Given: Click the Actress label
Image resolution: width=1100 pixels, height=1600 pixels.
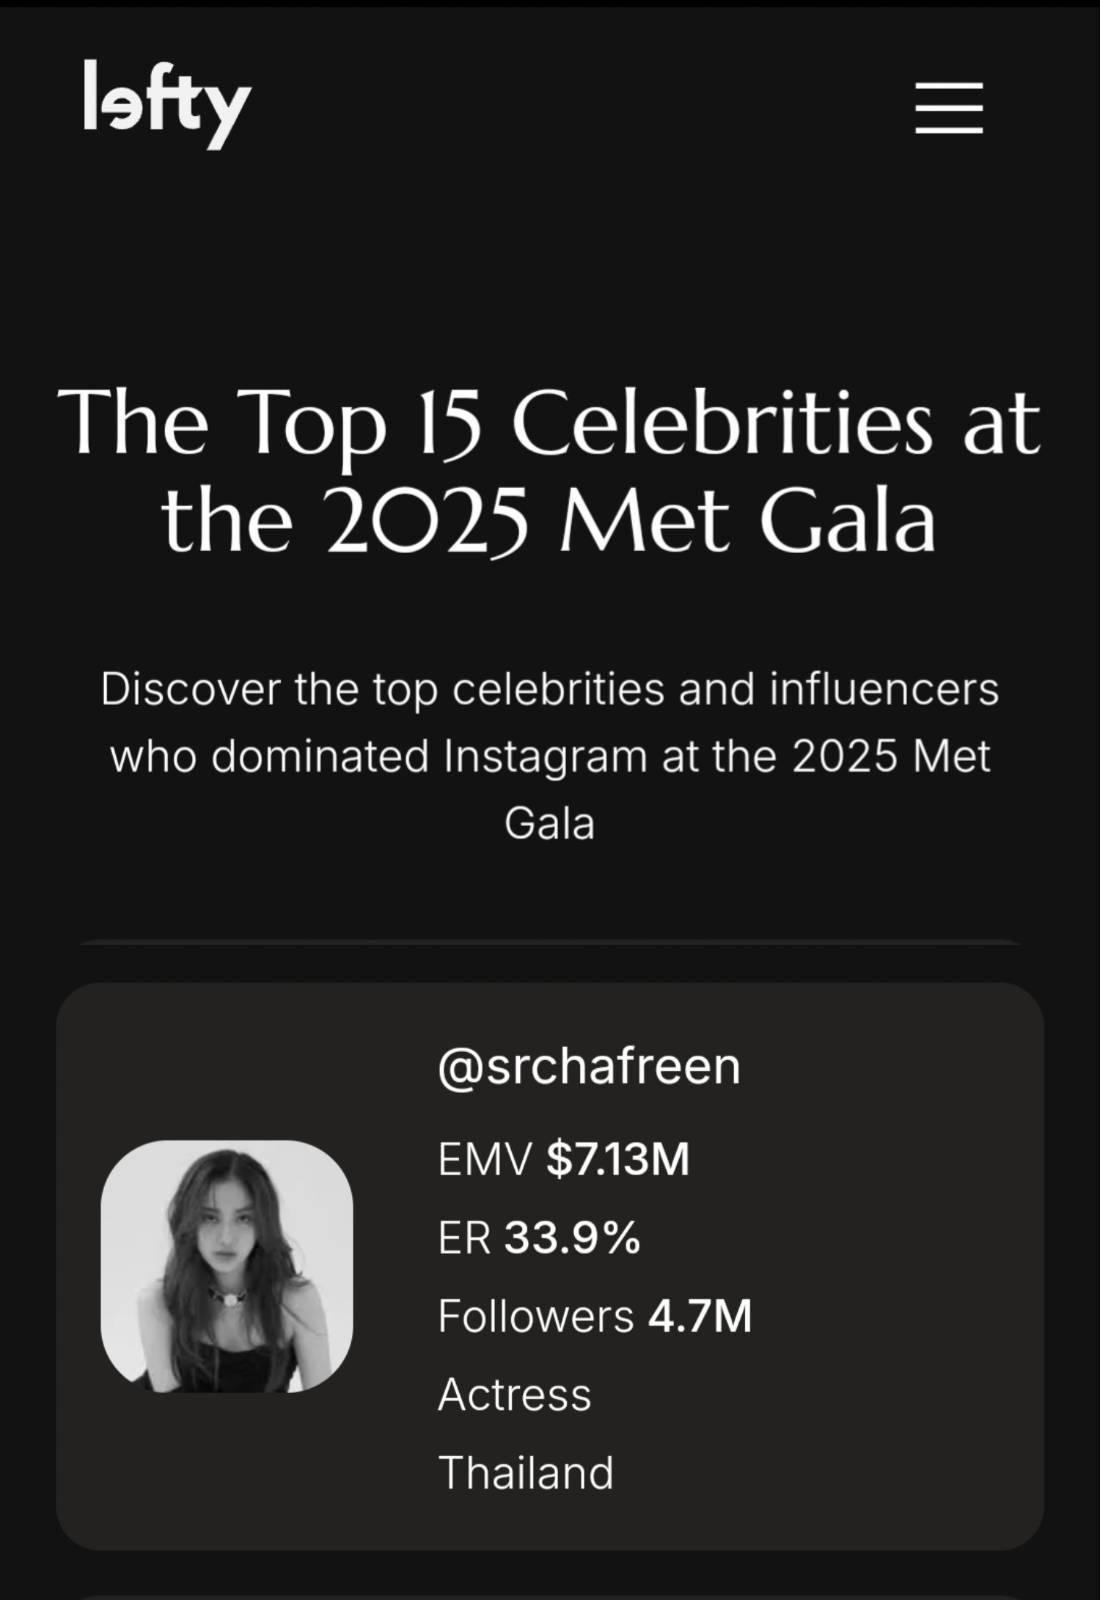Looking at the screenshot, I should pos(514,1394).
